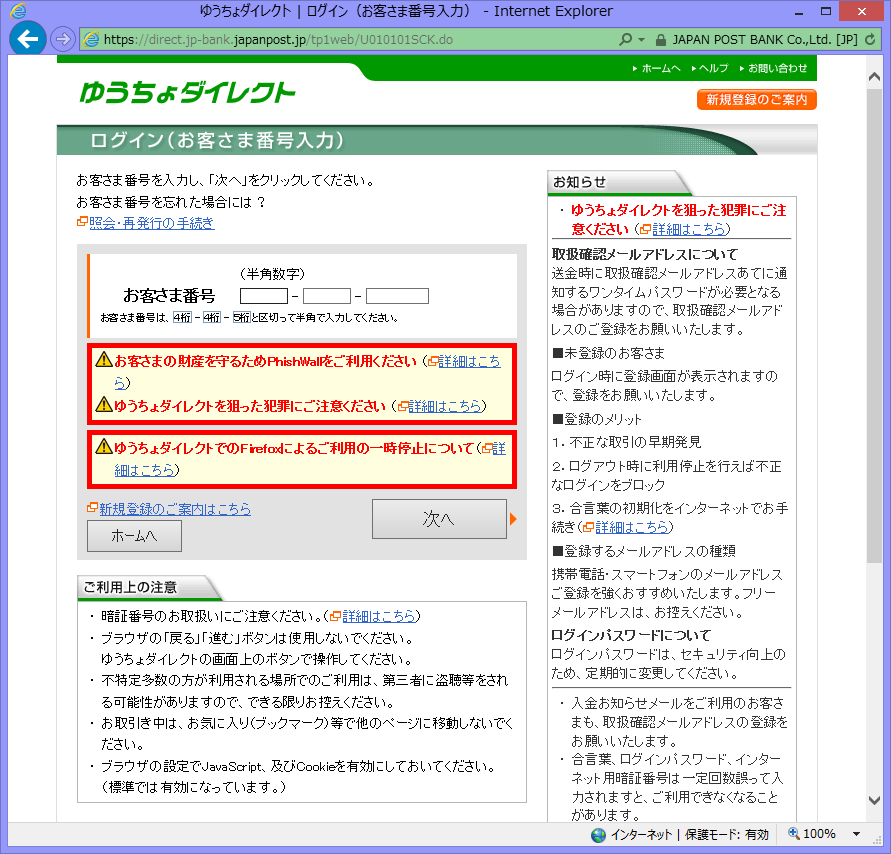The image size is (891, 854).
Task: Click the URL text in the address bar
Action: pos(278,39)
